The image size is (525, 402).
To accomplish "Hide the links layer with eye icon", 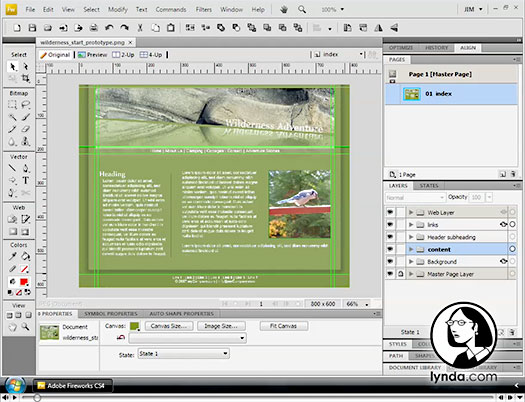I will pyautogui.click(x=390, y=225).
